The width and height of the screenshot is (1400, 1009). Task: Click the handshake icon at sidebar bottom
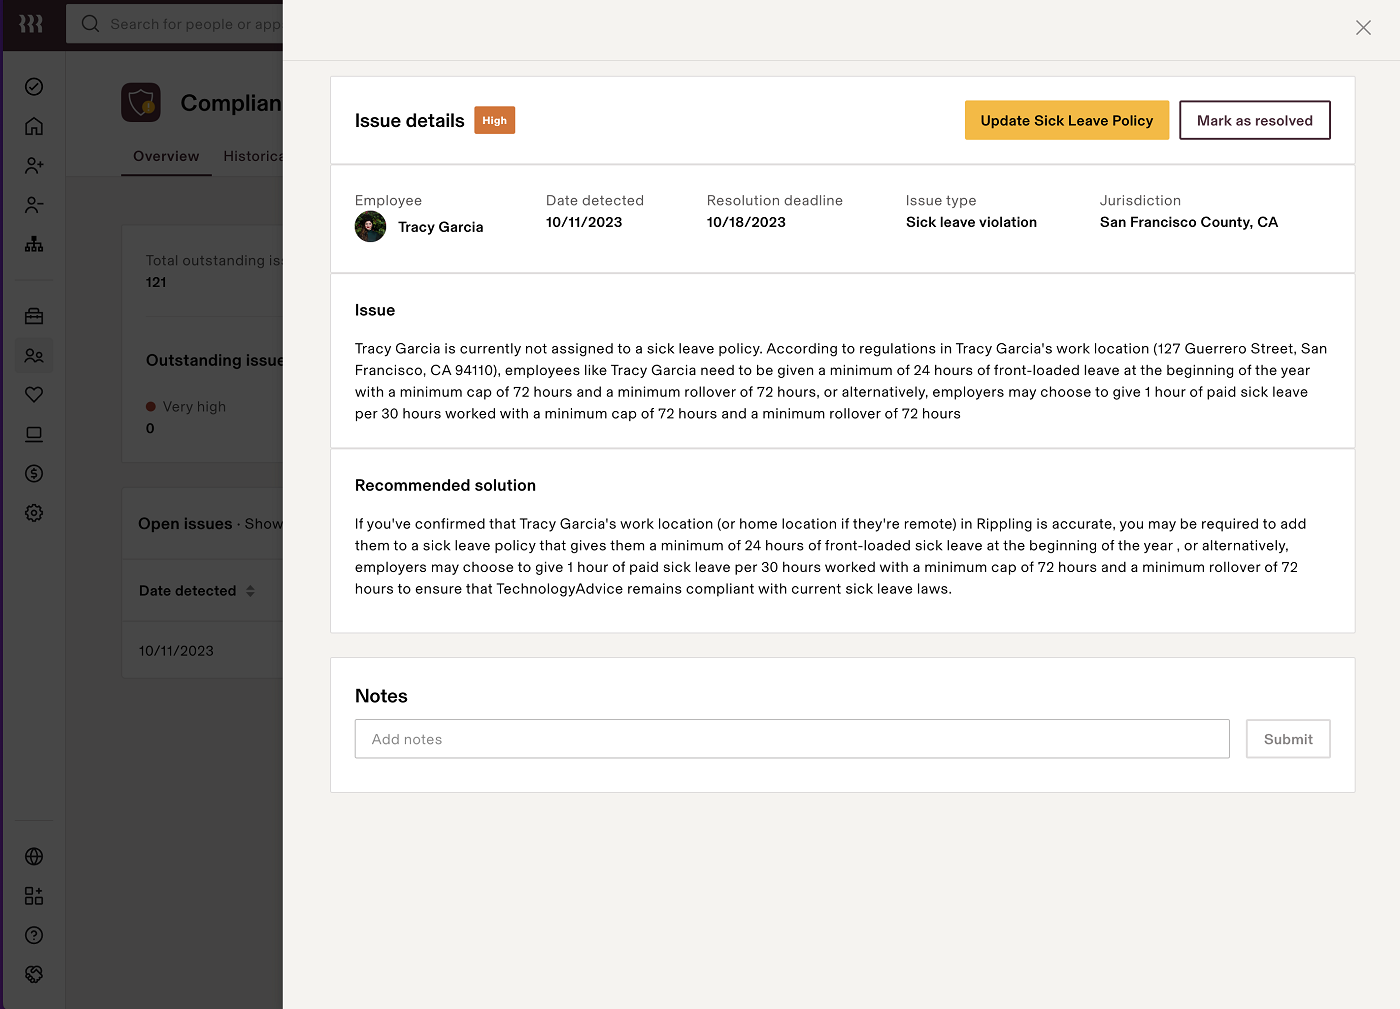coord(34,974)
